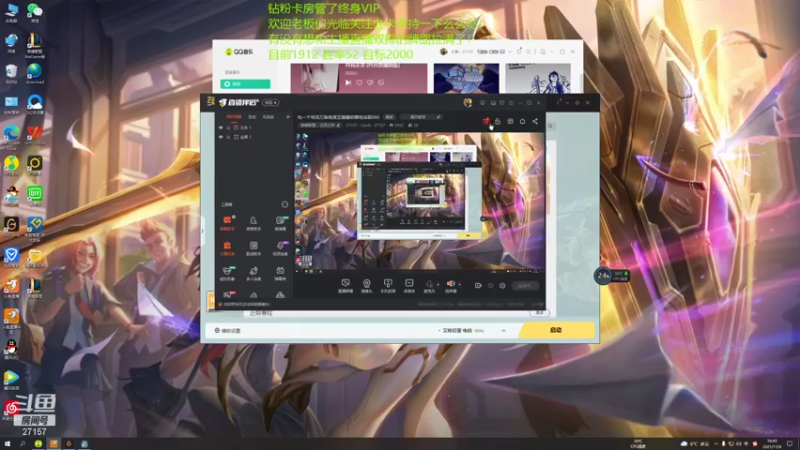Open the network node dropdown in the launcher
The image size is (800, 450).
click(462, 331)
